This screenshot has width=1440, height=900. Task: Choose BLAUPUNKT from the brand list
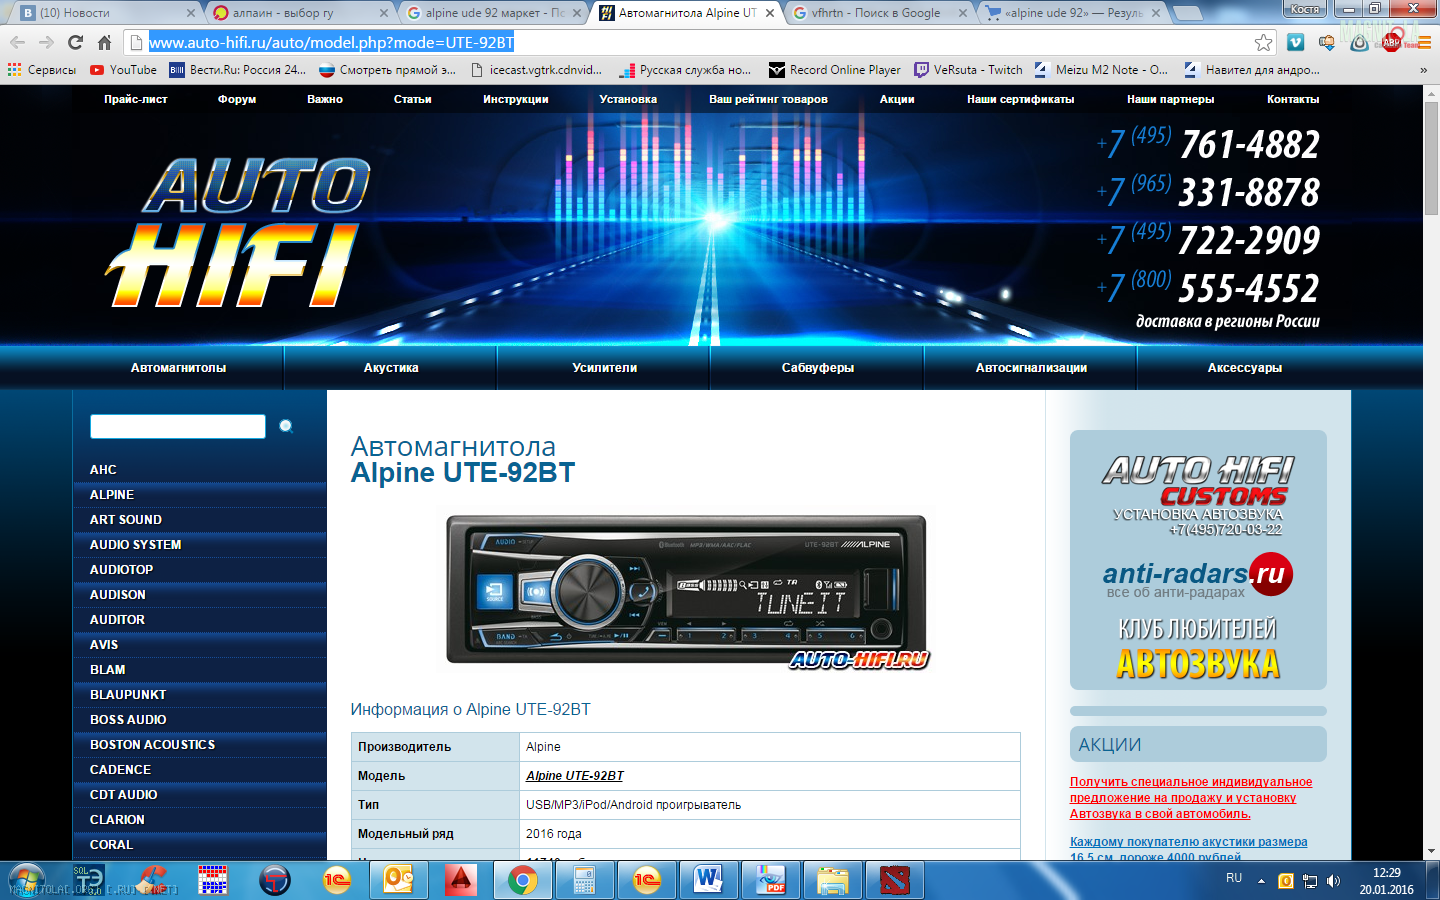click(128, 695)
